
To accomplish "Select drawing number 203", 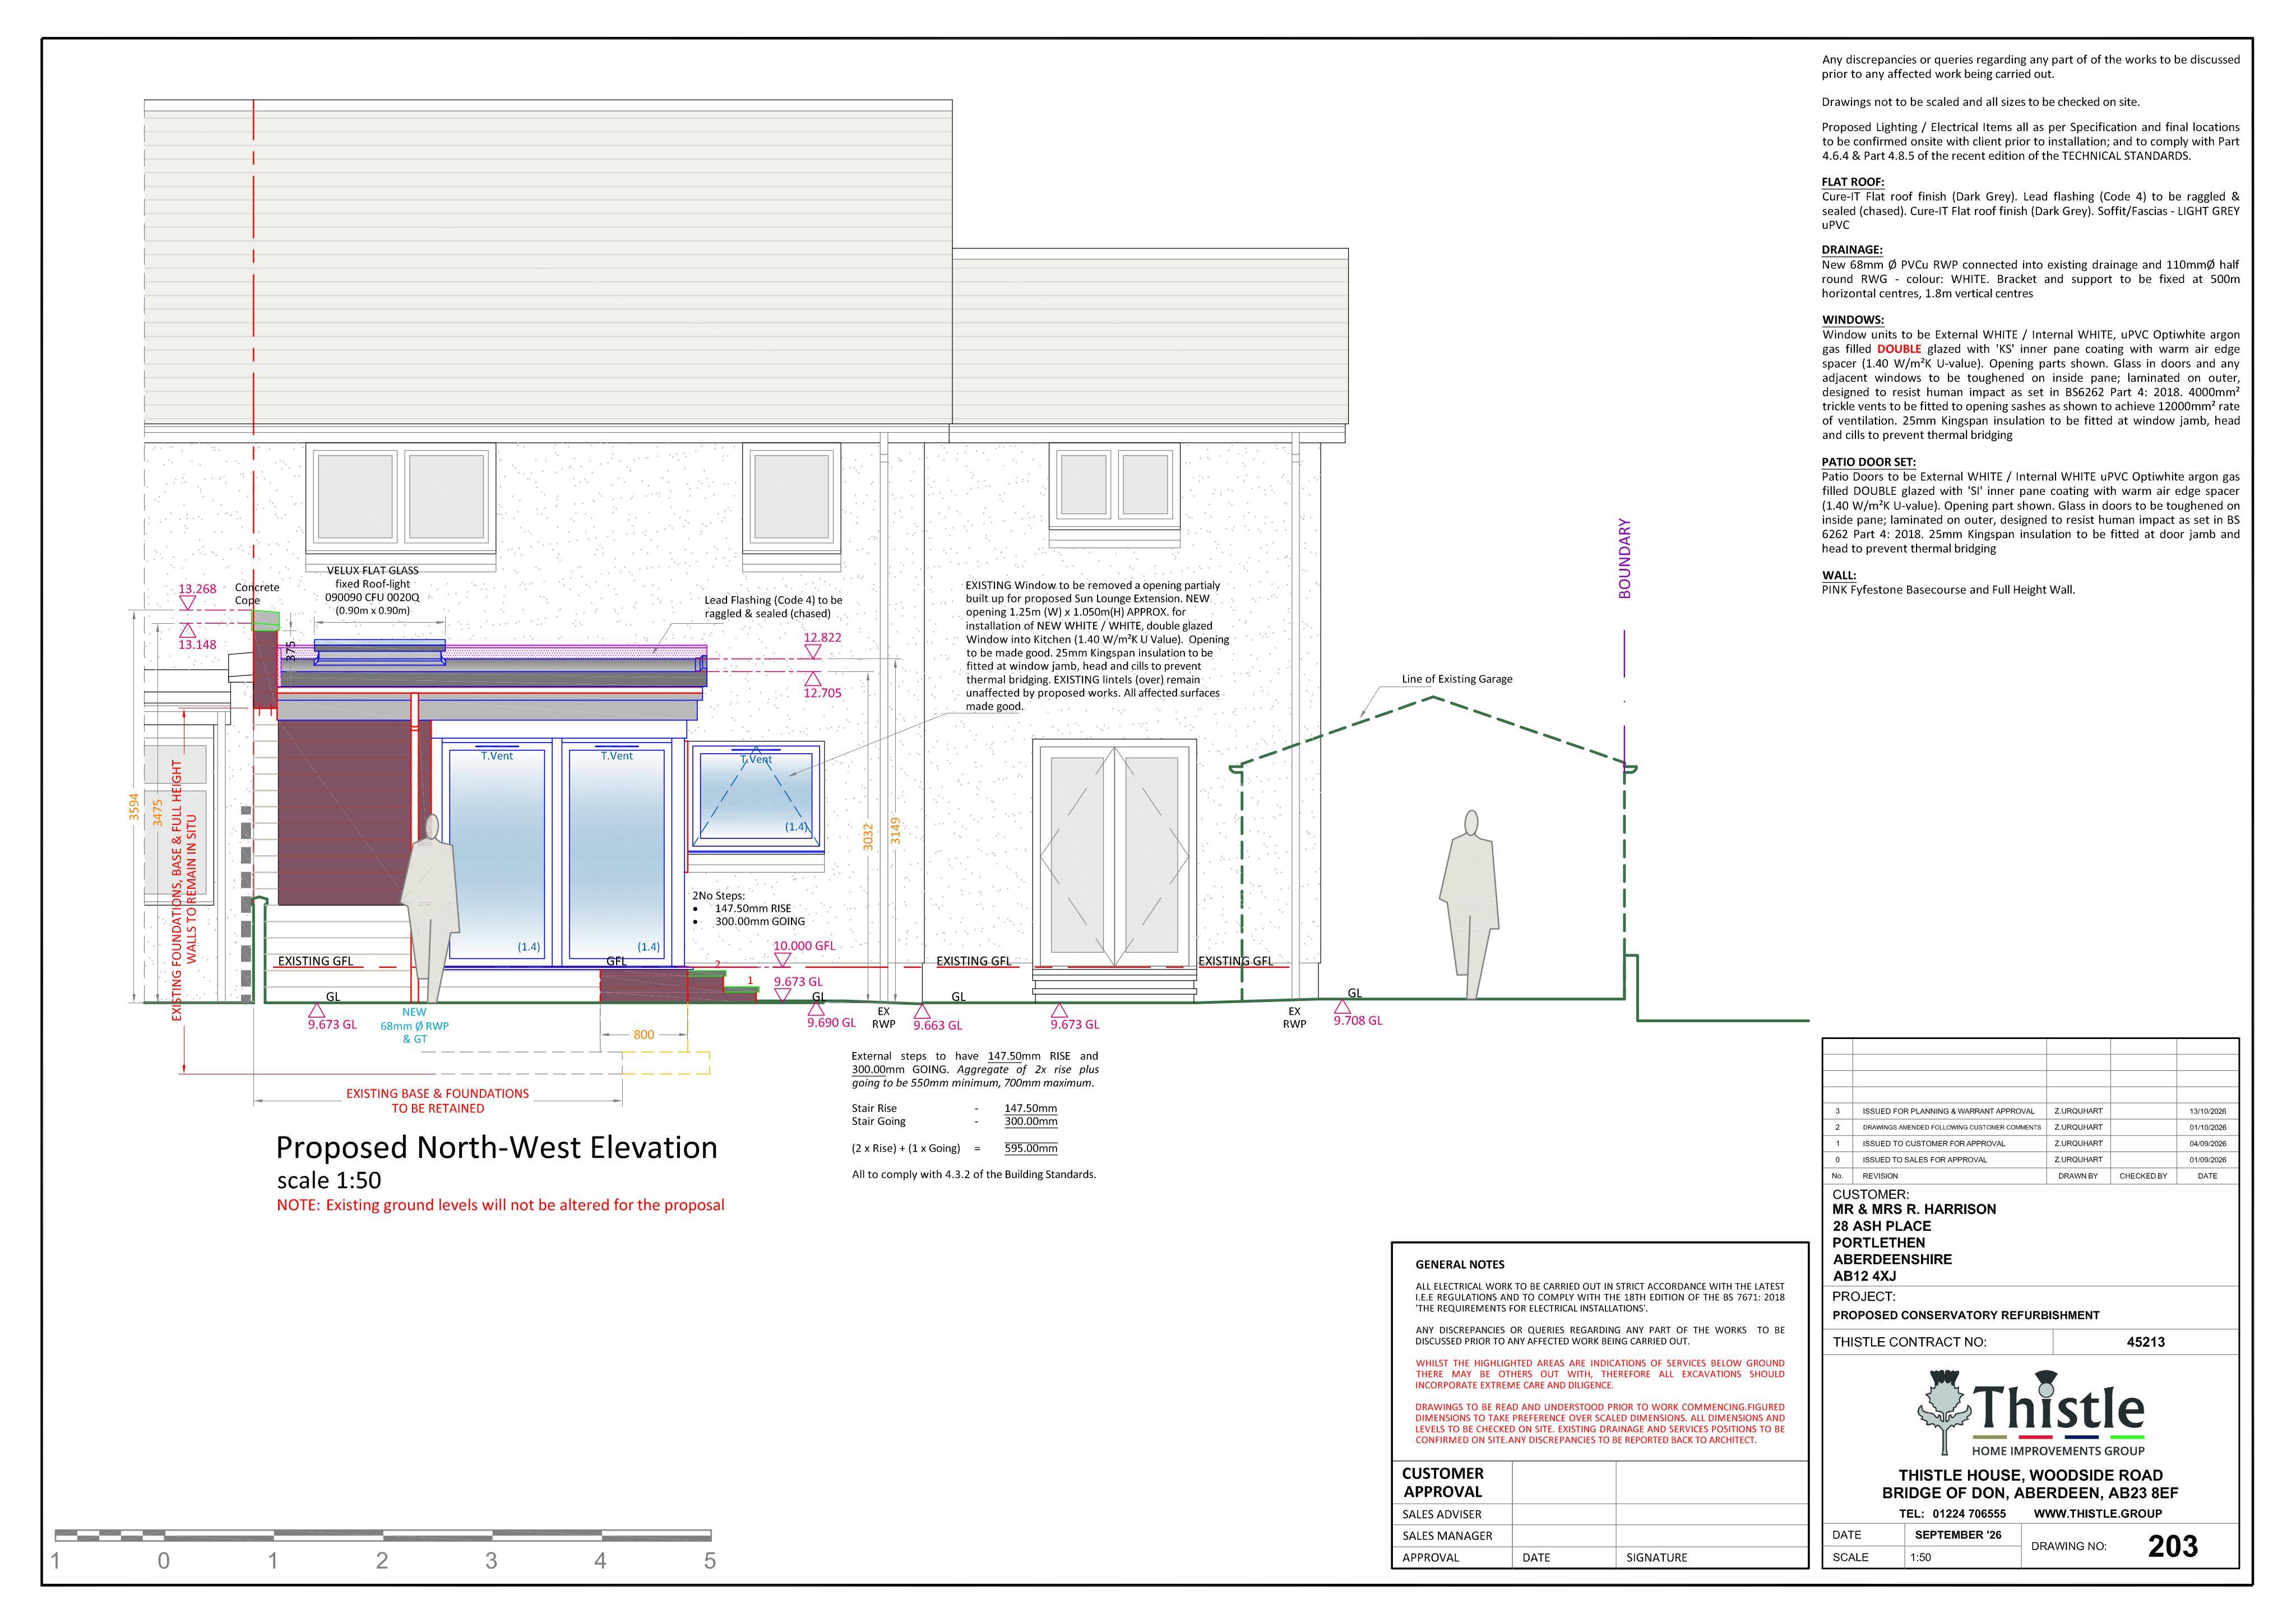I will [2173, 1546].
